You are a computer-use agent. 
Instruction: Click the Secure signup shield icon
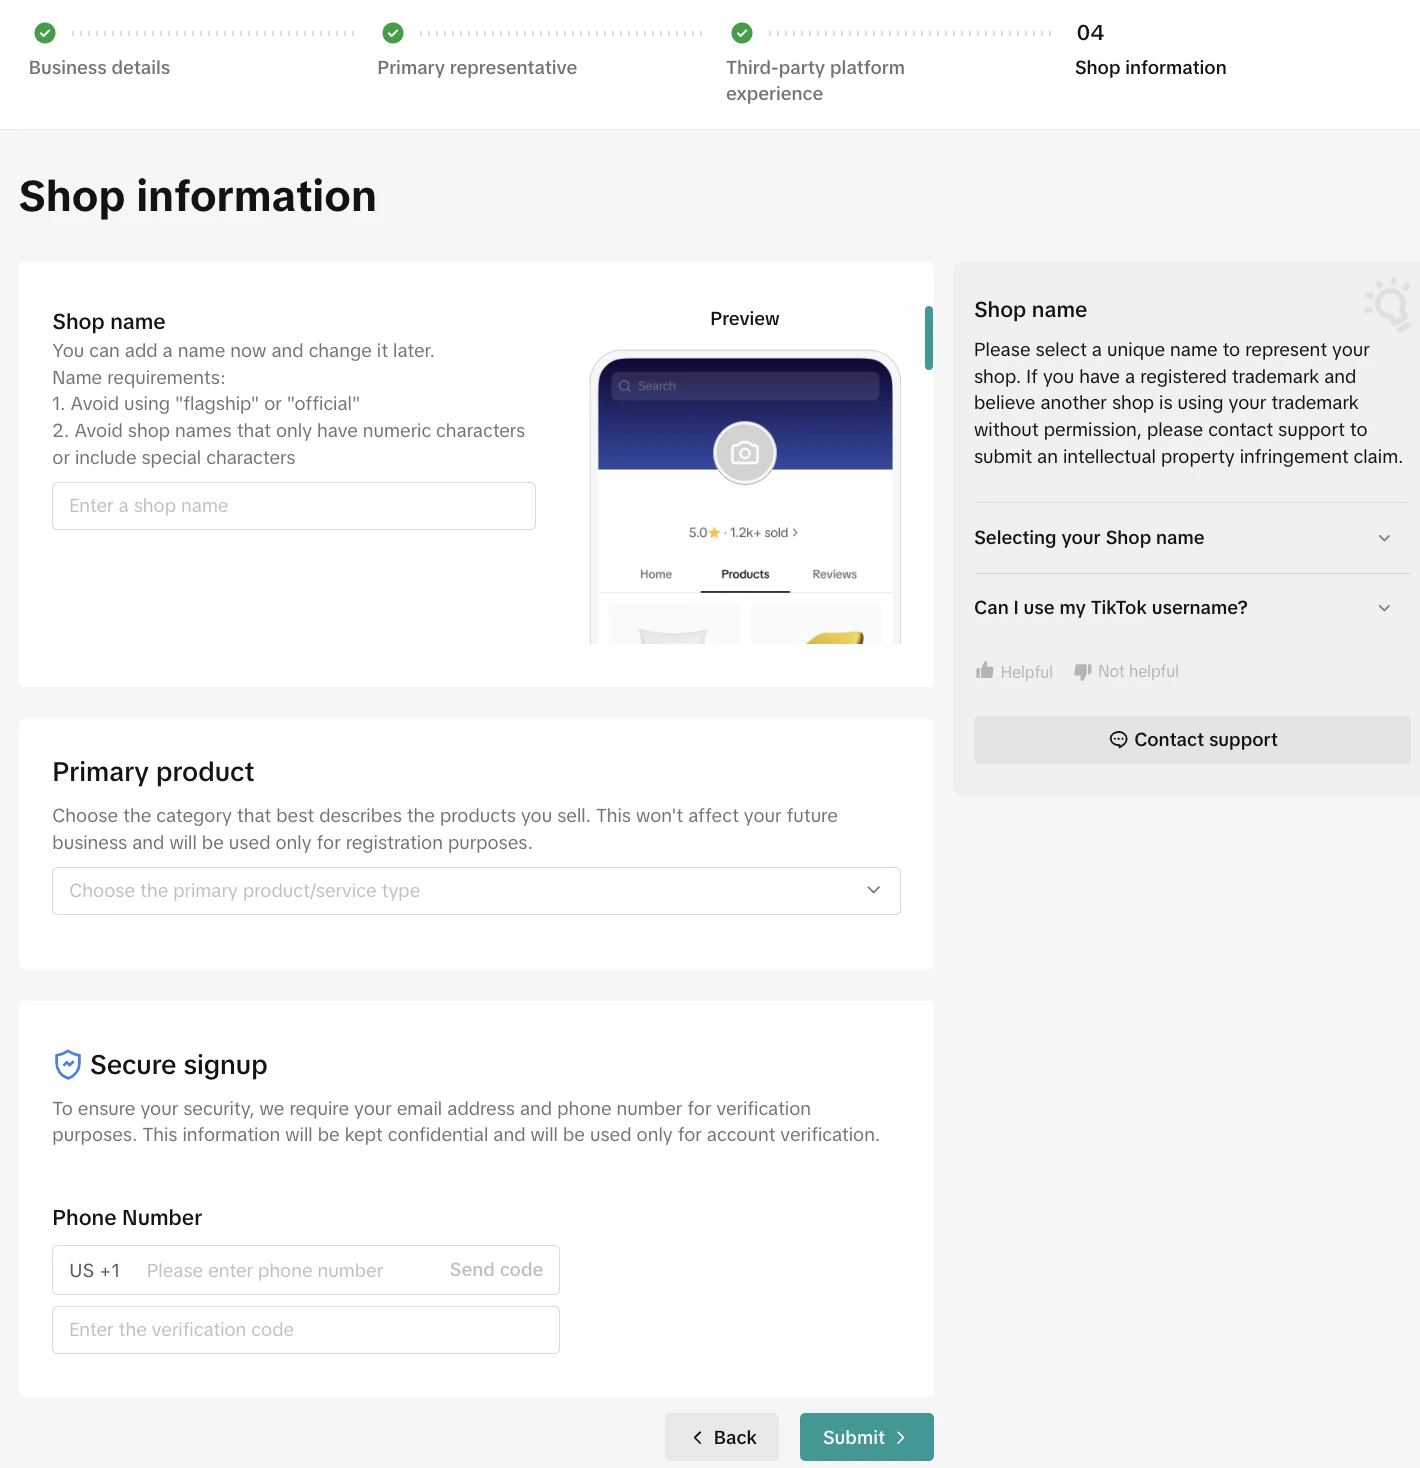(x=67, y=1065)
